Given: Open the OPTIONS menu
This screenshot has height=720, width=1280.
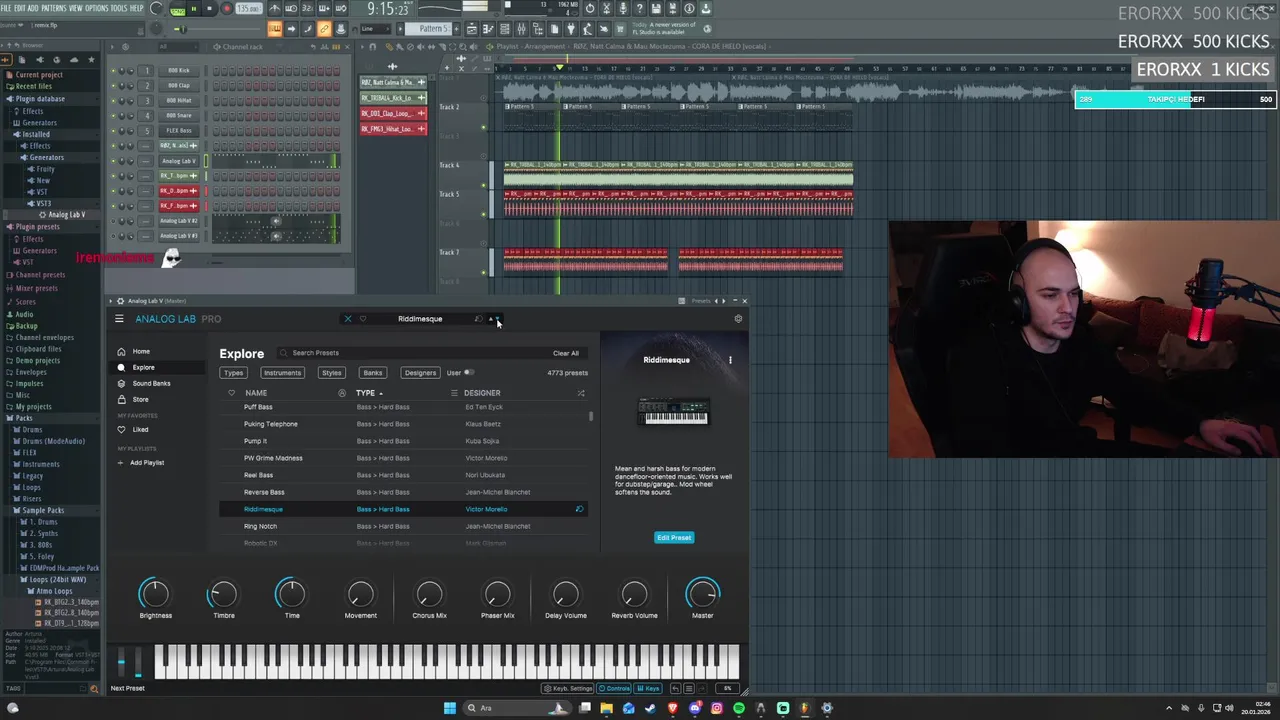Looking at the screenshot, I should pyautogui.click(x=97, y=8).
